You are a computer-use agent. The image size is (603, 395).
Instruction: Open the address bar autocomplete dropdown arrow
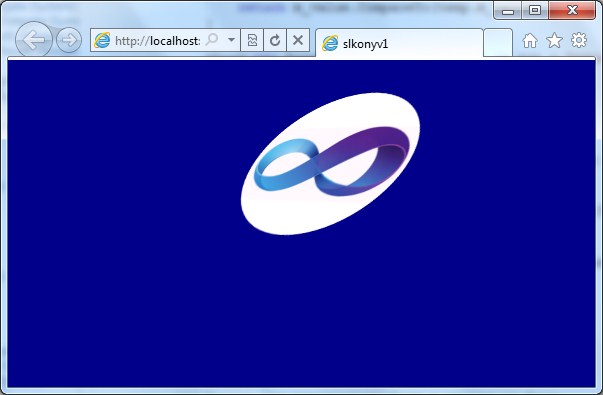(x=232, y=40)
